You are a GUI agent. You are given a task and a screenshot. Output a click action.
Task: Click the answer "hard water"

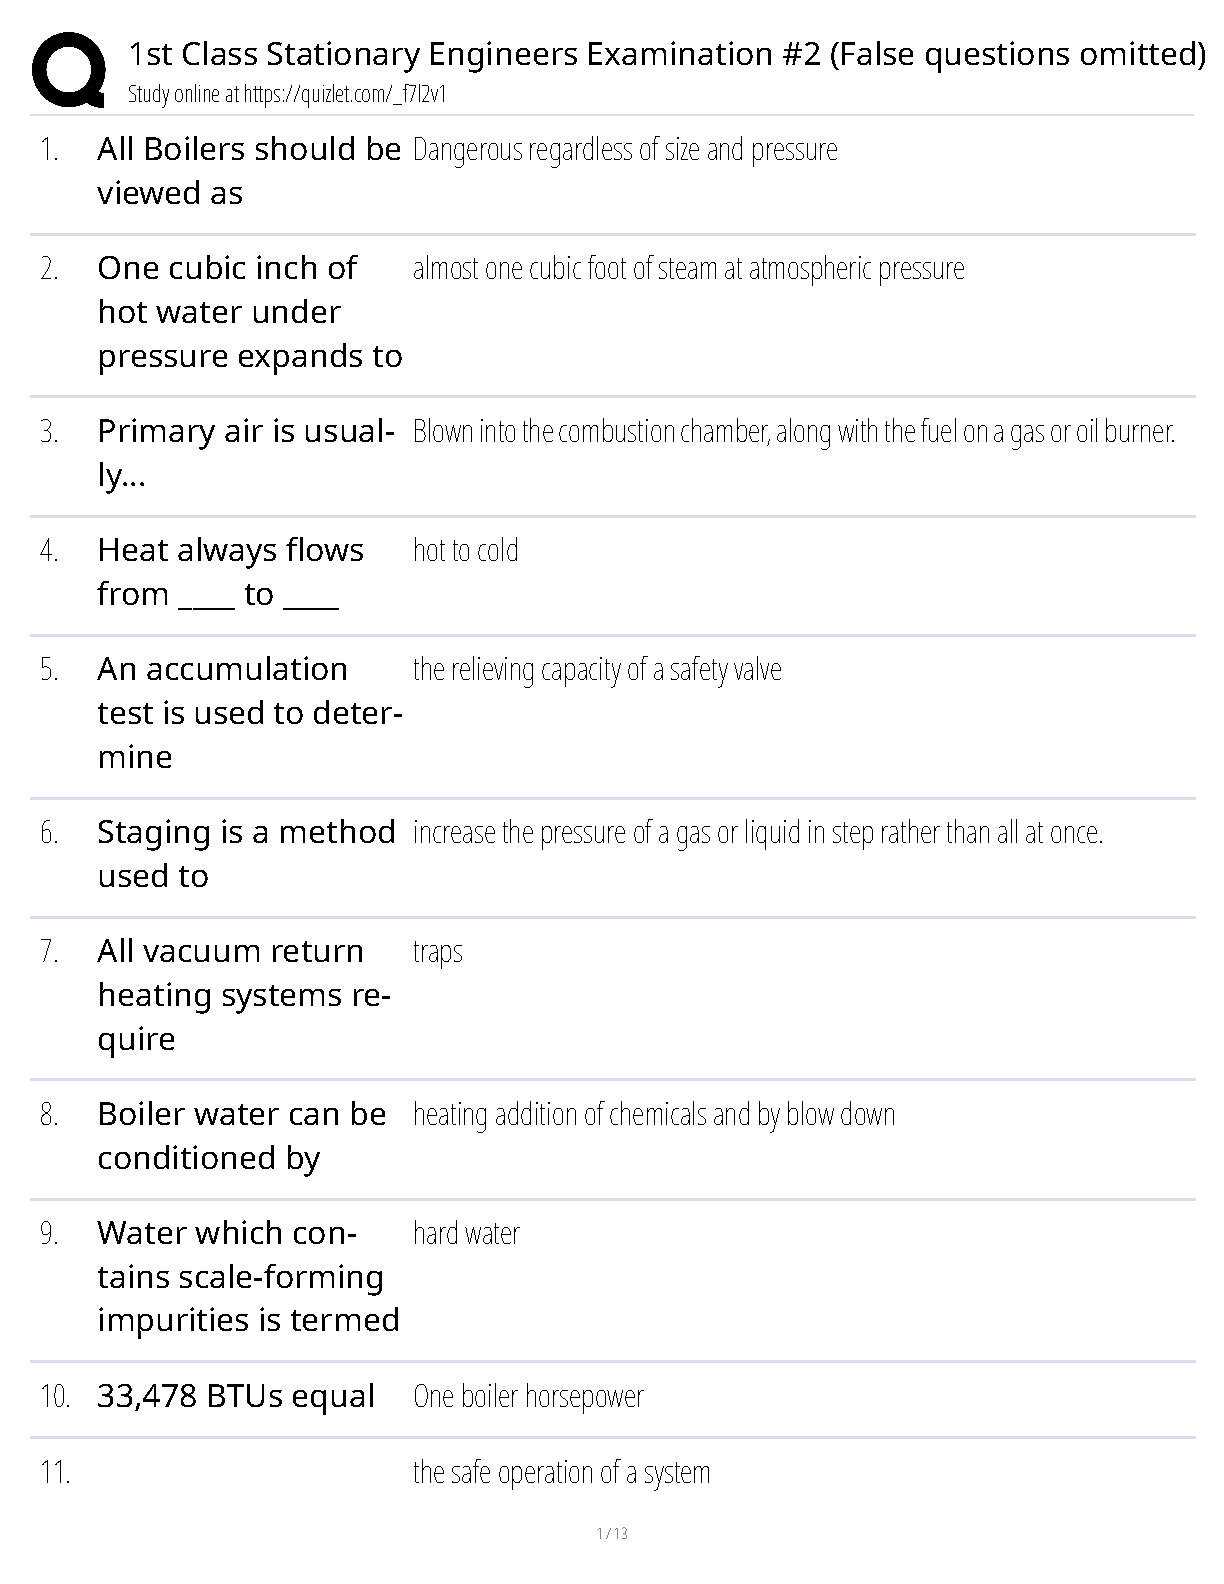coord(466,1234)
